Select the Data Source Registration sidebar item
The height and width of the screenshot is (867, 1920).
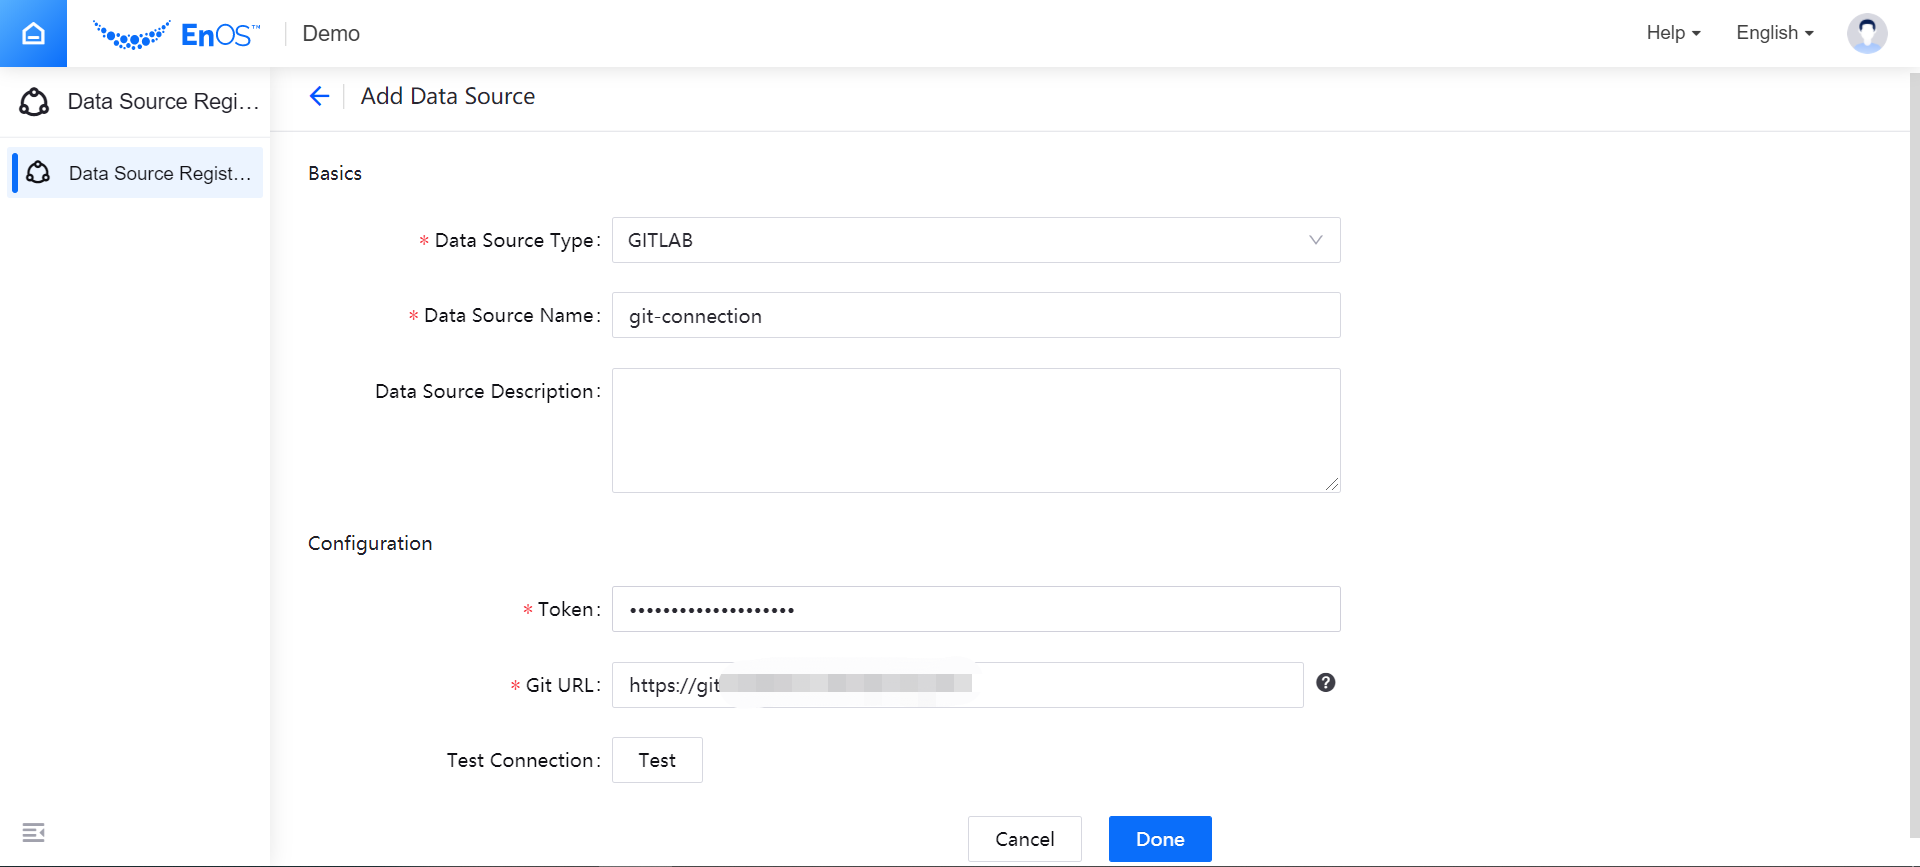136,173
